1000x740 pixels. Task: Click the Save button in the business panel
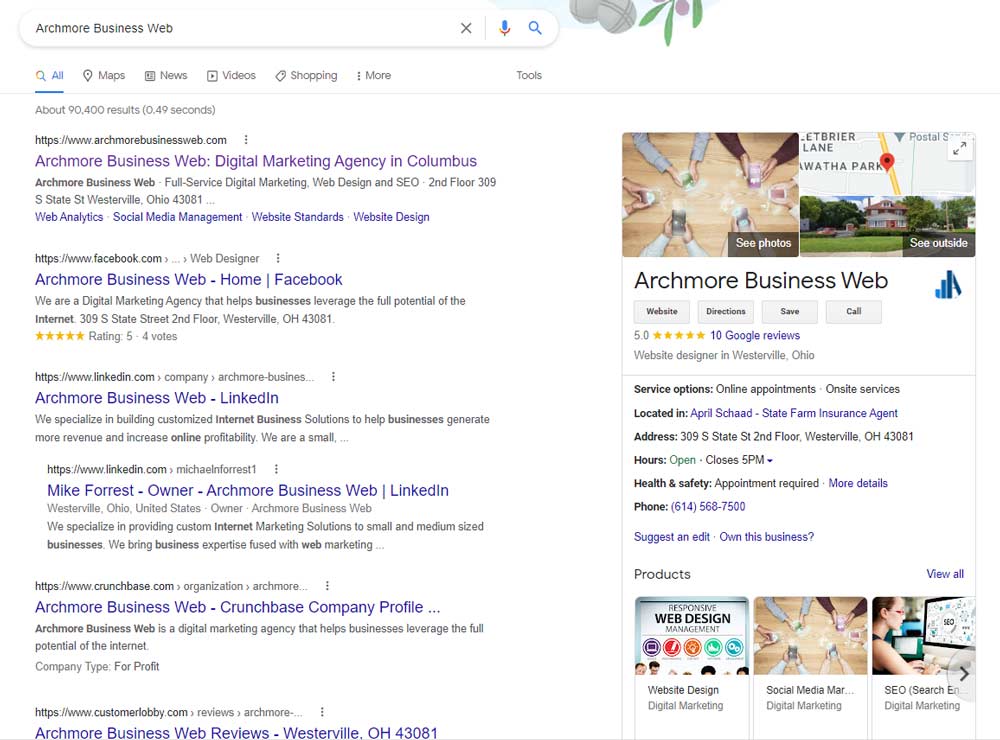(x=790, y=311)
